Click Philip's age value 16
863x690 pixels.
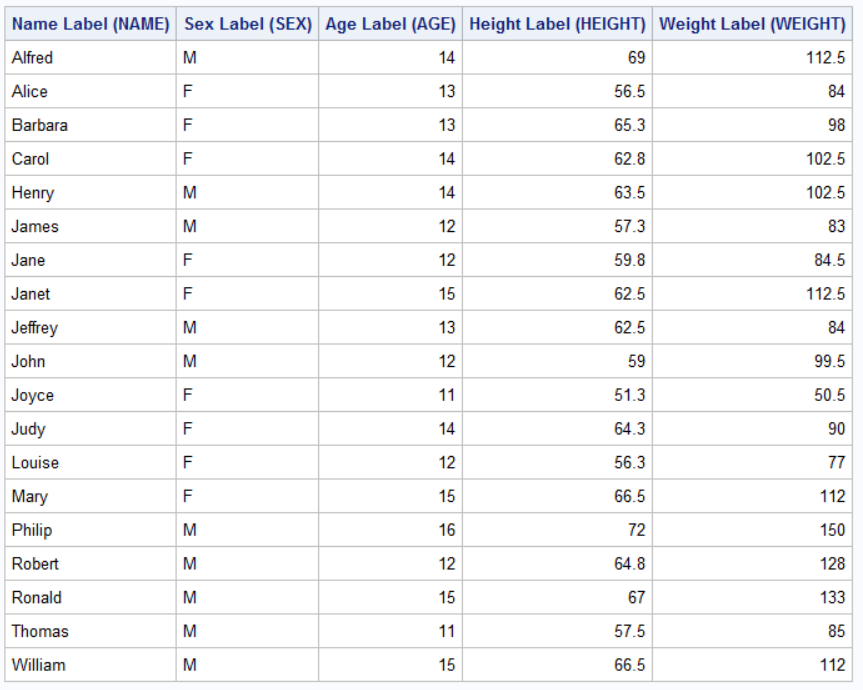coord(446,530)
